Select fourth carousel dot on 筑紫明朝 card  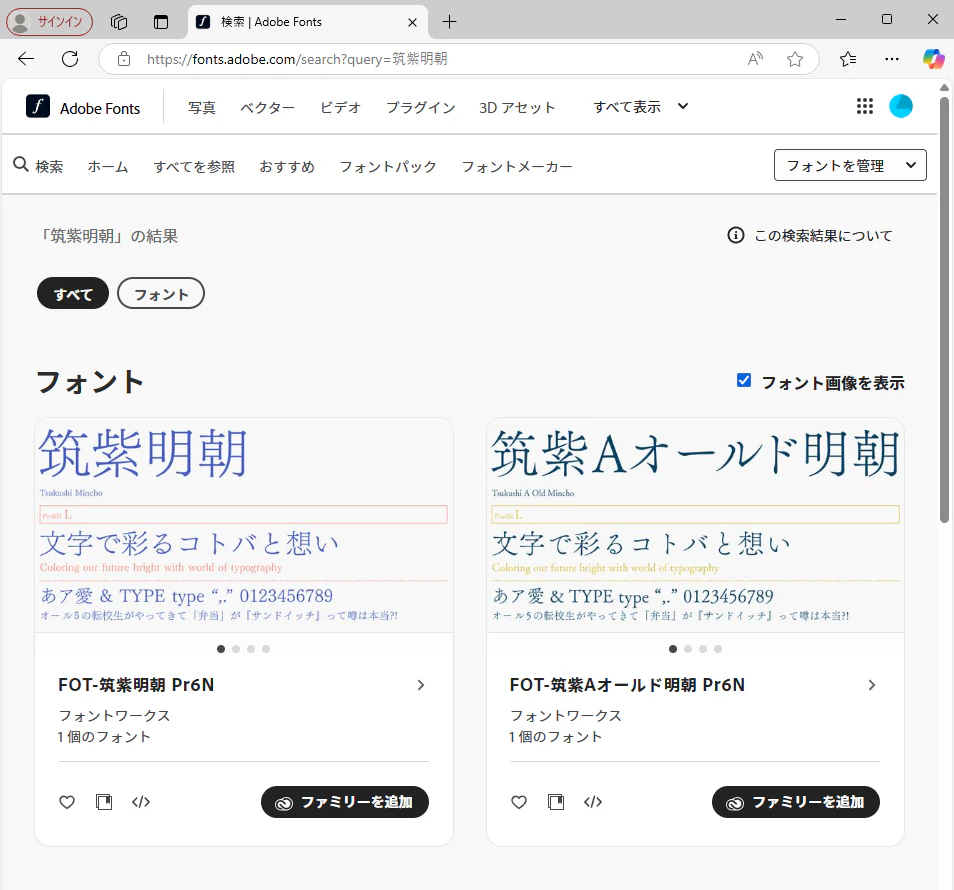tap(266, 649)
